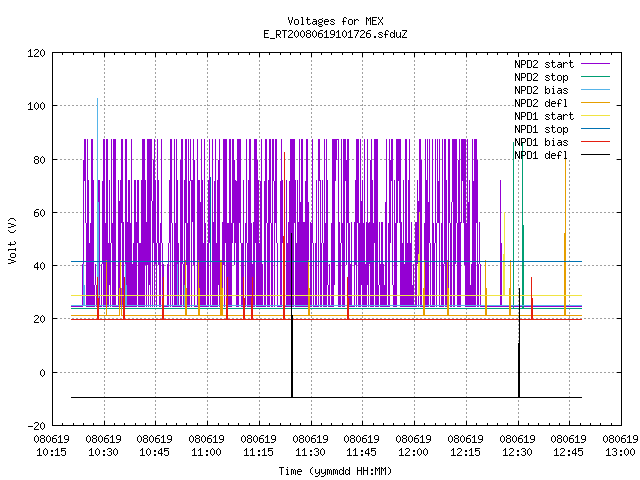Select the 'NPD2 stop' legend entry

(541, 77)
